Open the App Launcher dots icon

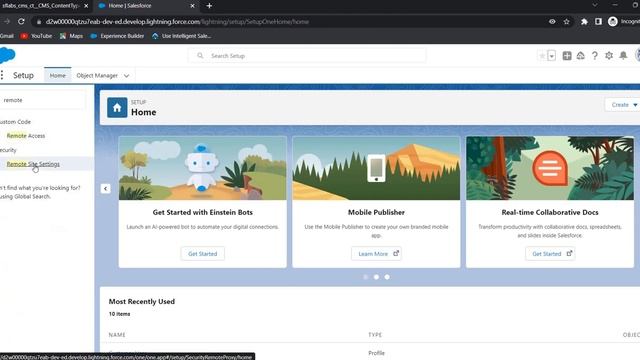(2, 75)
